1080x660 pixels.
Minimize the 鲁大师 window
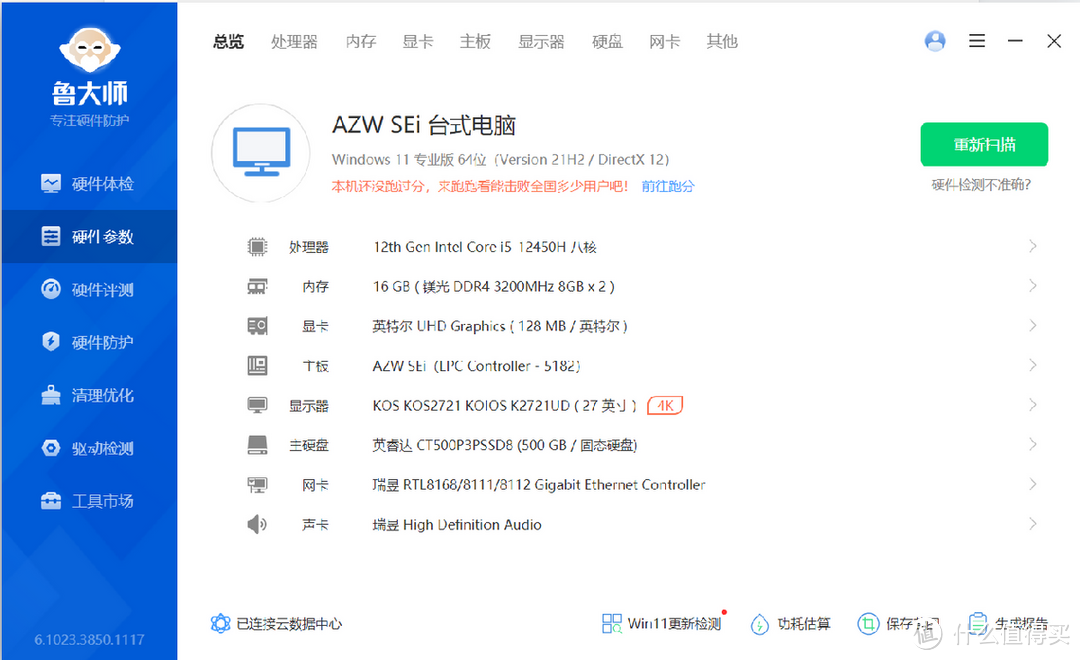[1015, 41]
